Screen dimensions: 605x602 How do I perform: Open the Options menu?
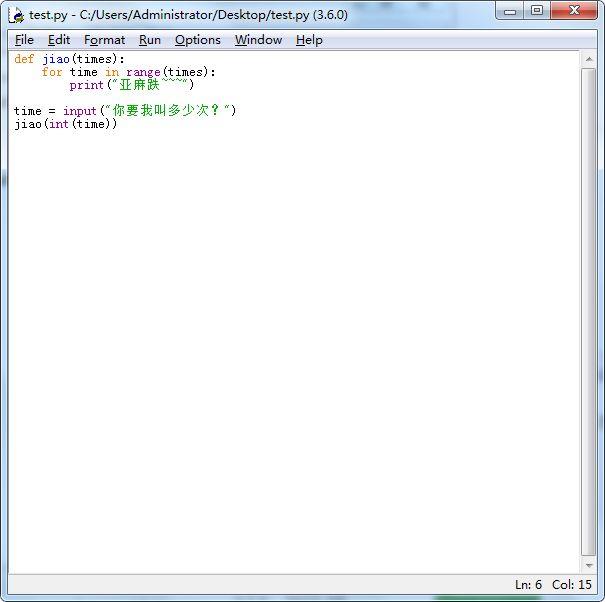point(198,40)
